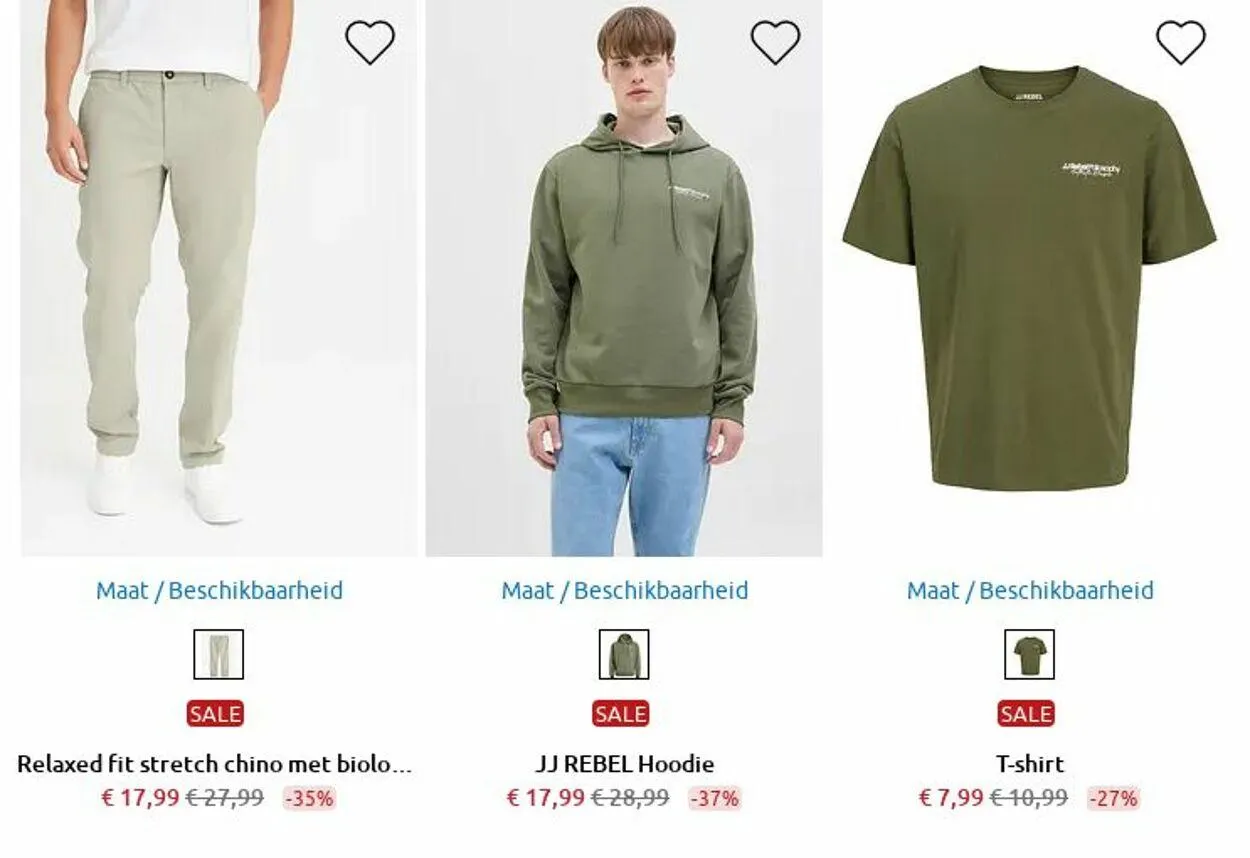Select the green hoodie color swatch
This screenshot has height=858, width=1250.
624,654
